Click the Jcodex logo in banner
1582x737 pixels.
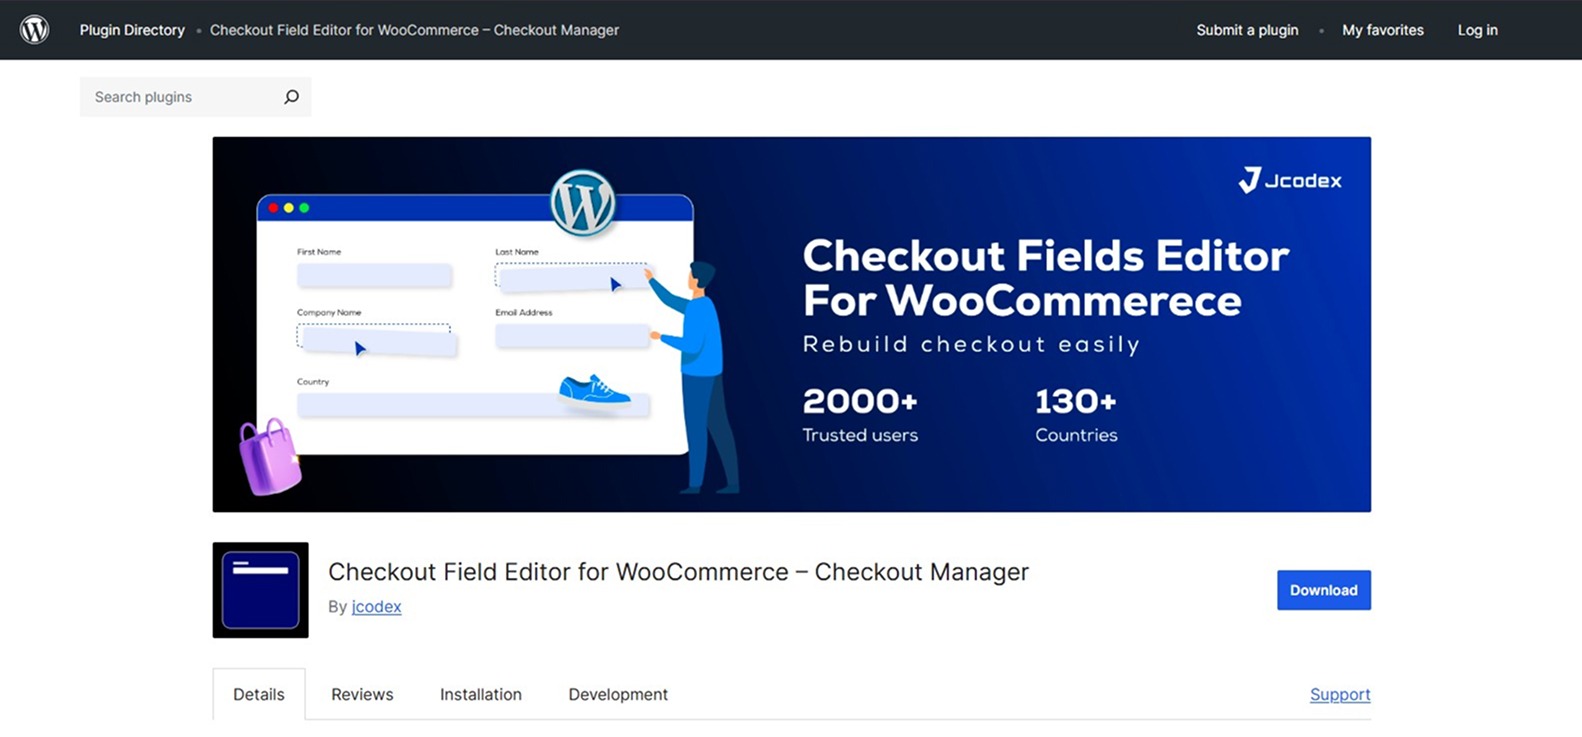pos(1290,181)
